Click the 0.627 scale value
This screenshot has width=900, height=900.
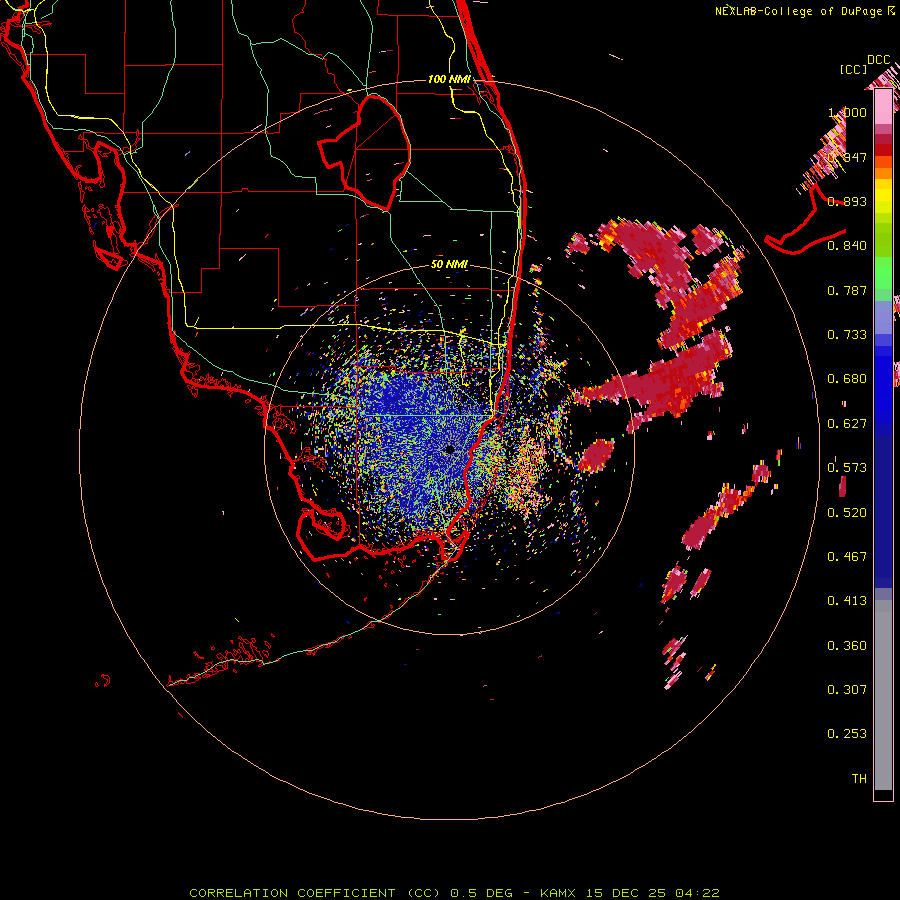coord(847,424)
